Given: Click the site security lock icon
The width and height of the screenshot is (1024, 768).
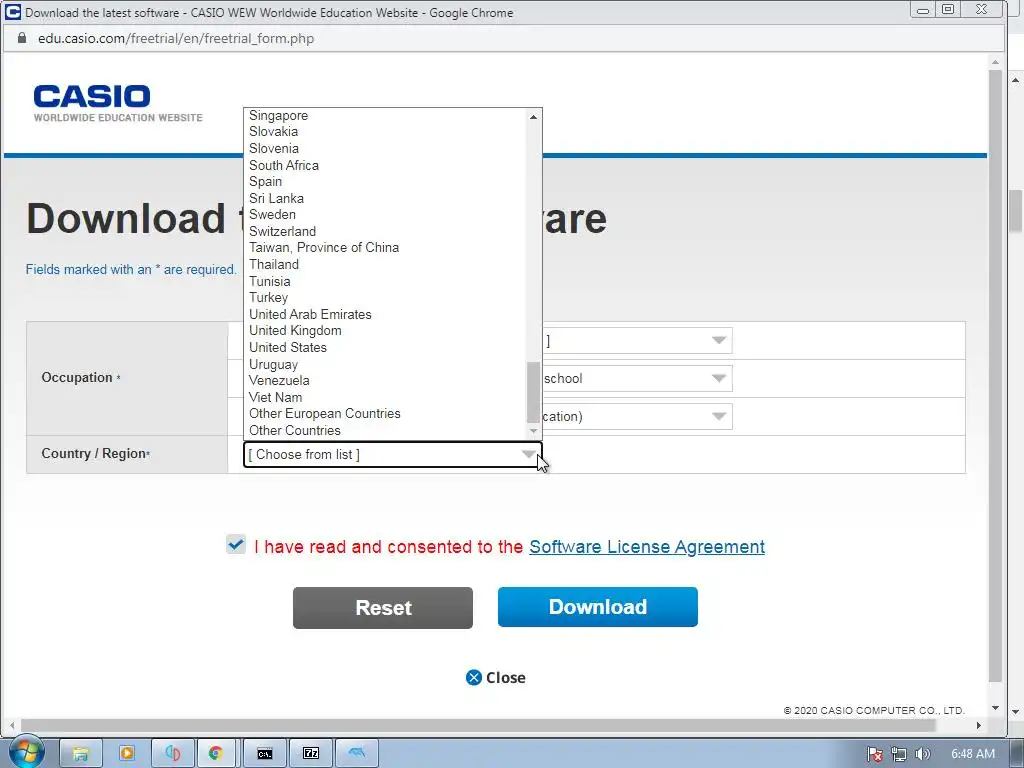Looking at the screenshot, I should [x=22, y=38].
